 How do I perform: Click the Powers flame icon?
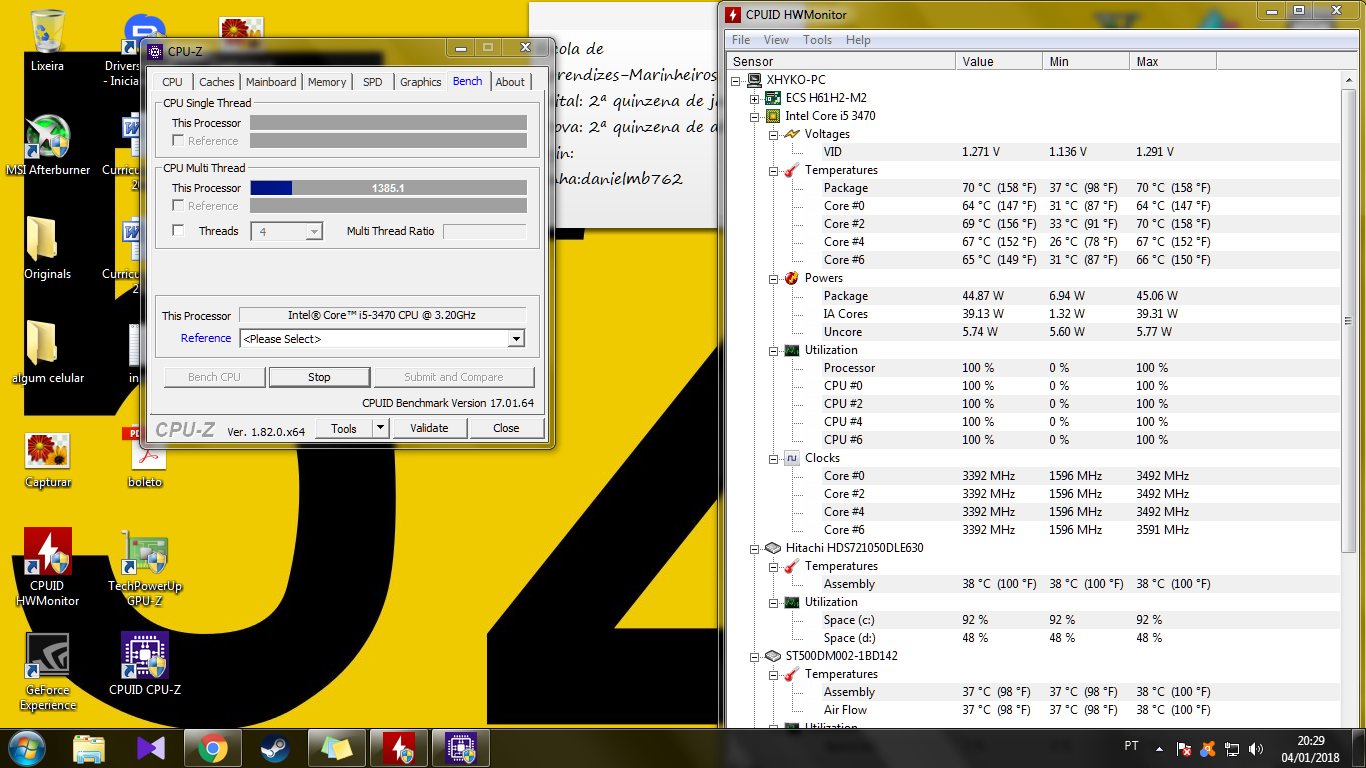click(x=791, y=278)
